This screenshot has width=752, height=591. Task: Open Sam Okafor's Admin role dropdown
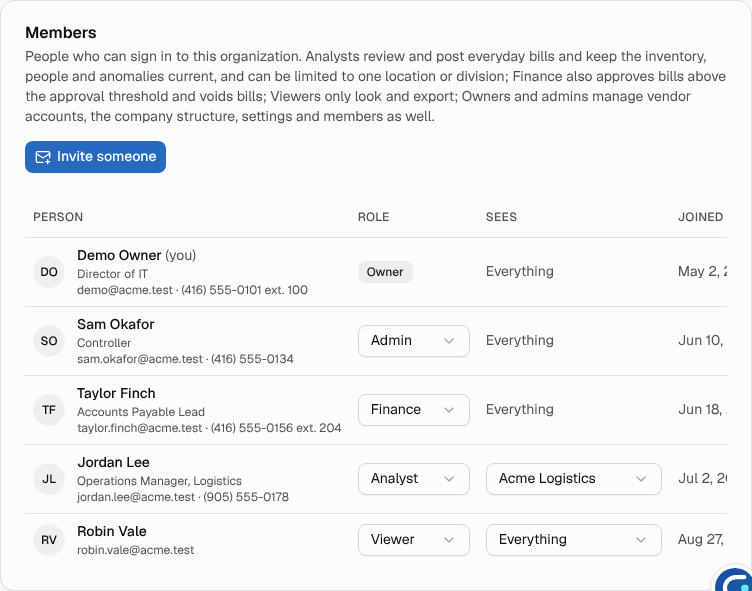point(413,341)
